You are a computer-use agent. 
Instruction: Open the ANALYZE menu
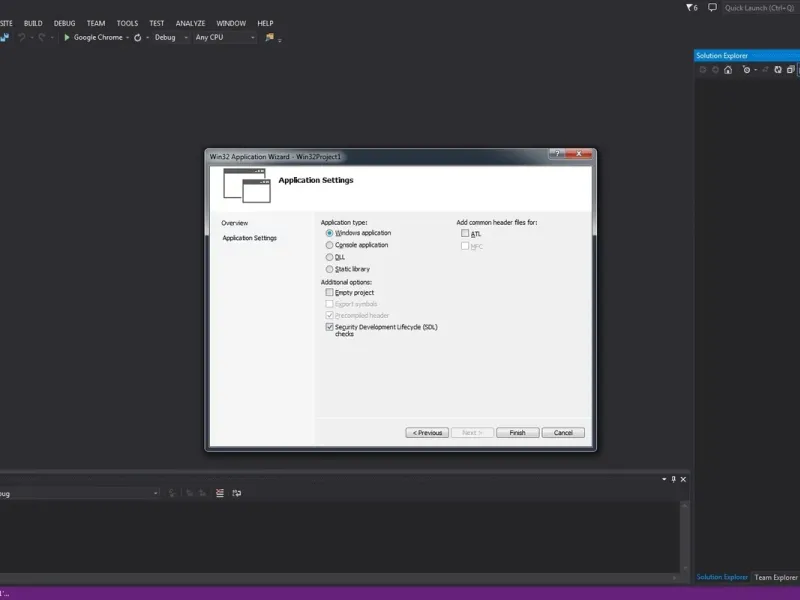point(190,23)
